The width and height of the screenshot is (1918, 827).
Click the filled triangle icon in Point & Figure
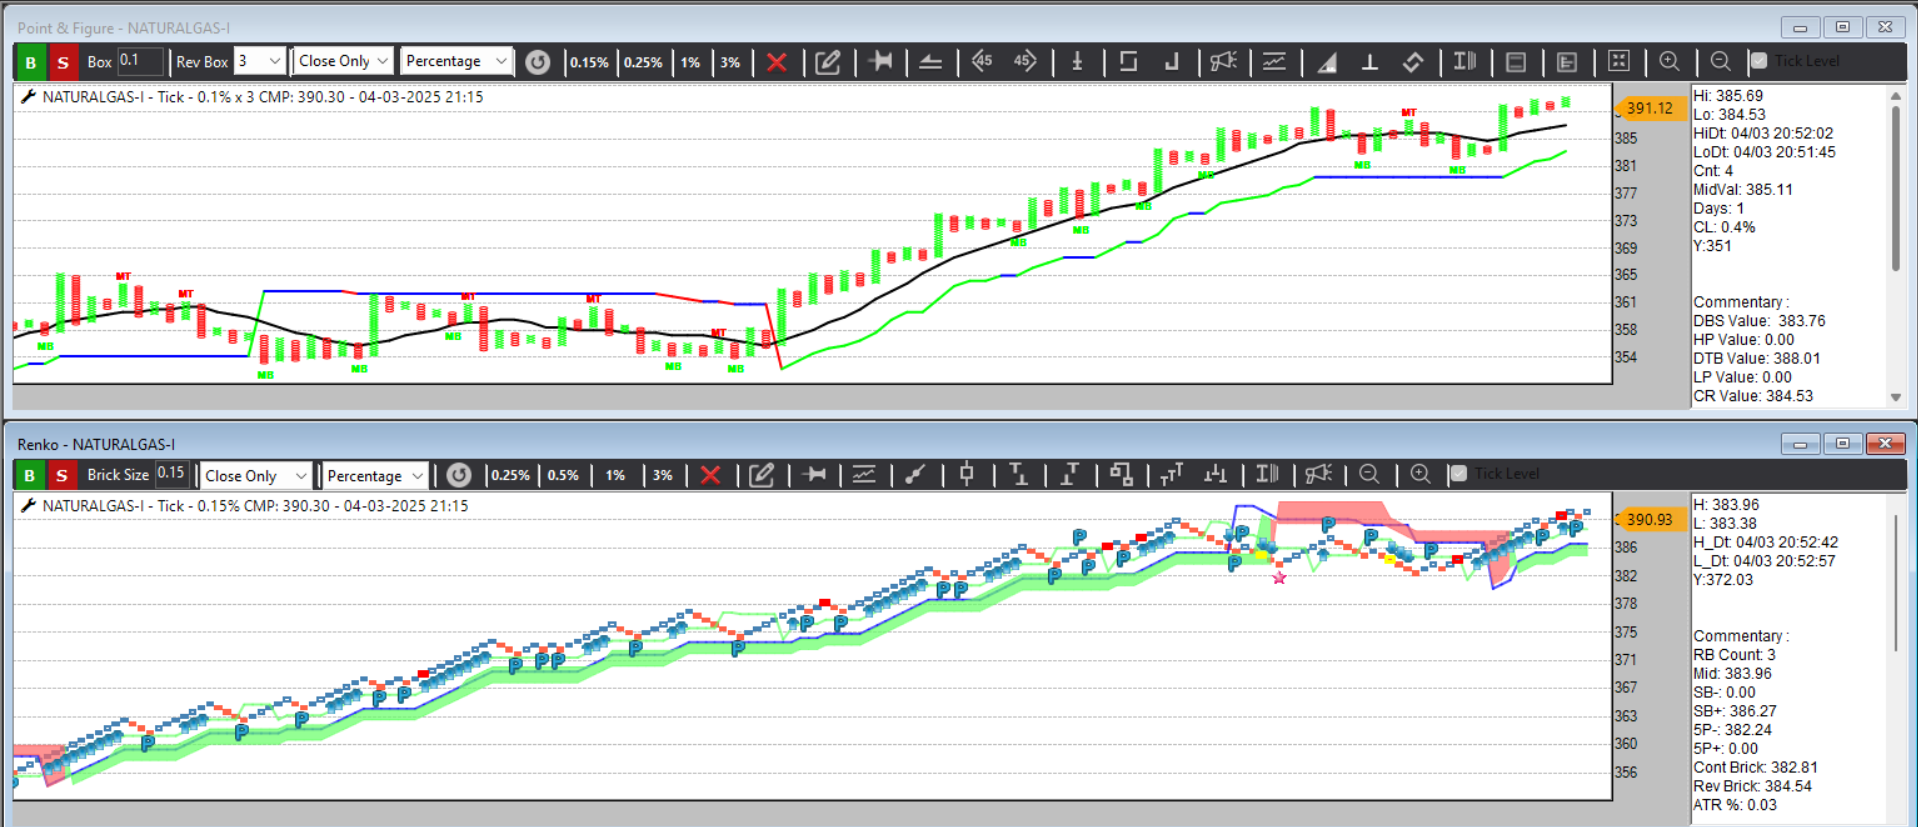point(1327,62)
